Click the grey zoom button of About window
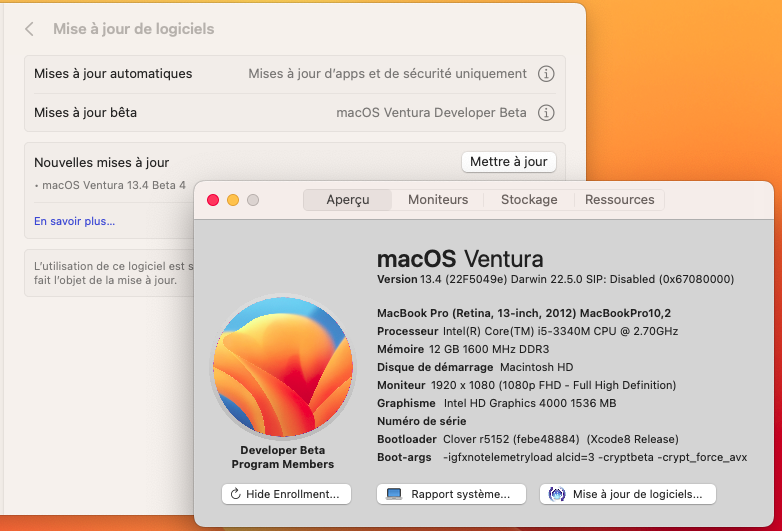782x531 pixels. tap(253, 200)
